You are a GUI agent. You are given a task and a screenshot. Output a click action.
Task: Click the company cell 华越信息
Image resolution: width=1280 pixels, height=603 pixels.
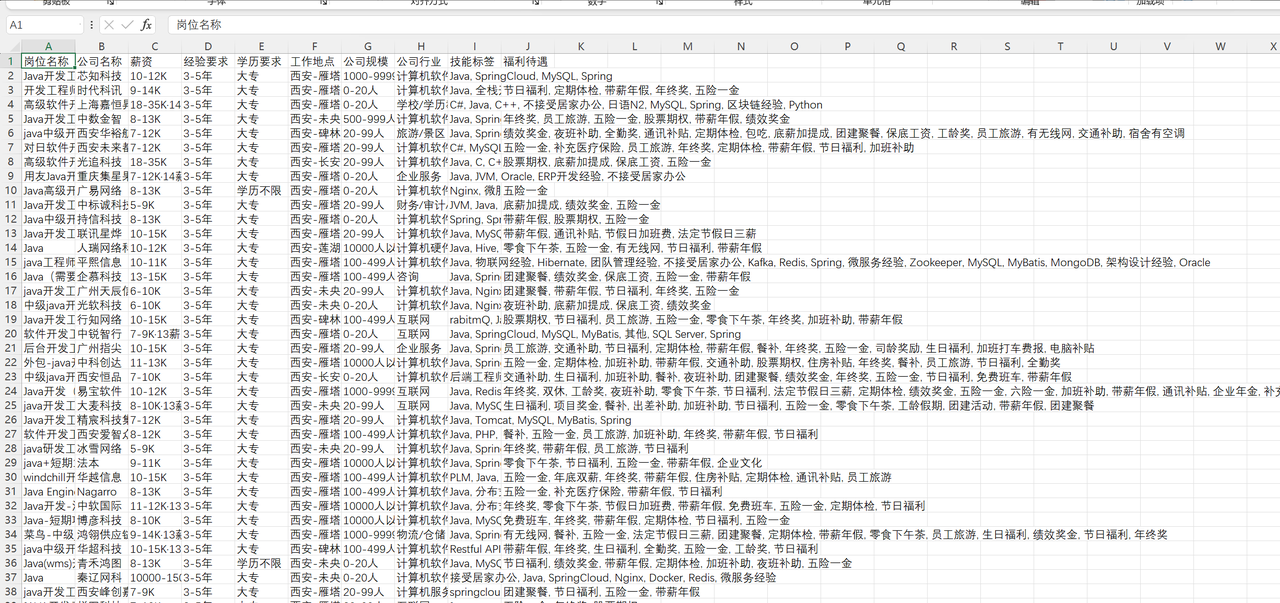(101, 477)
